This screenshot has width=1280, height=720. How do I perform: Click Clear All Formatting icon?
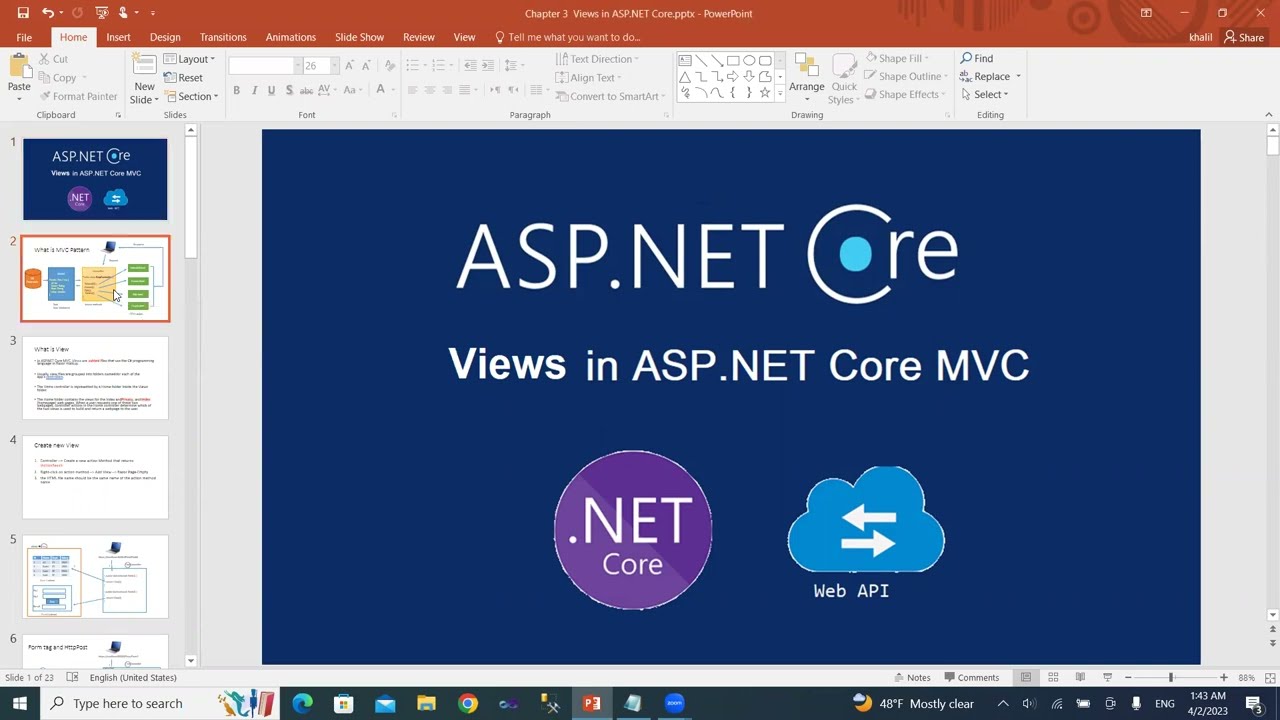click(x=388, y=65)
